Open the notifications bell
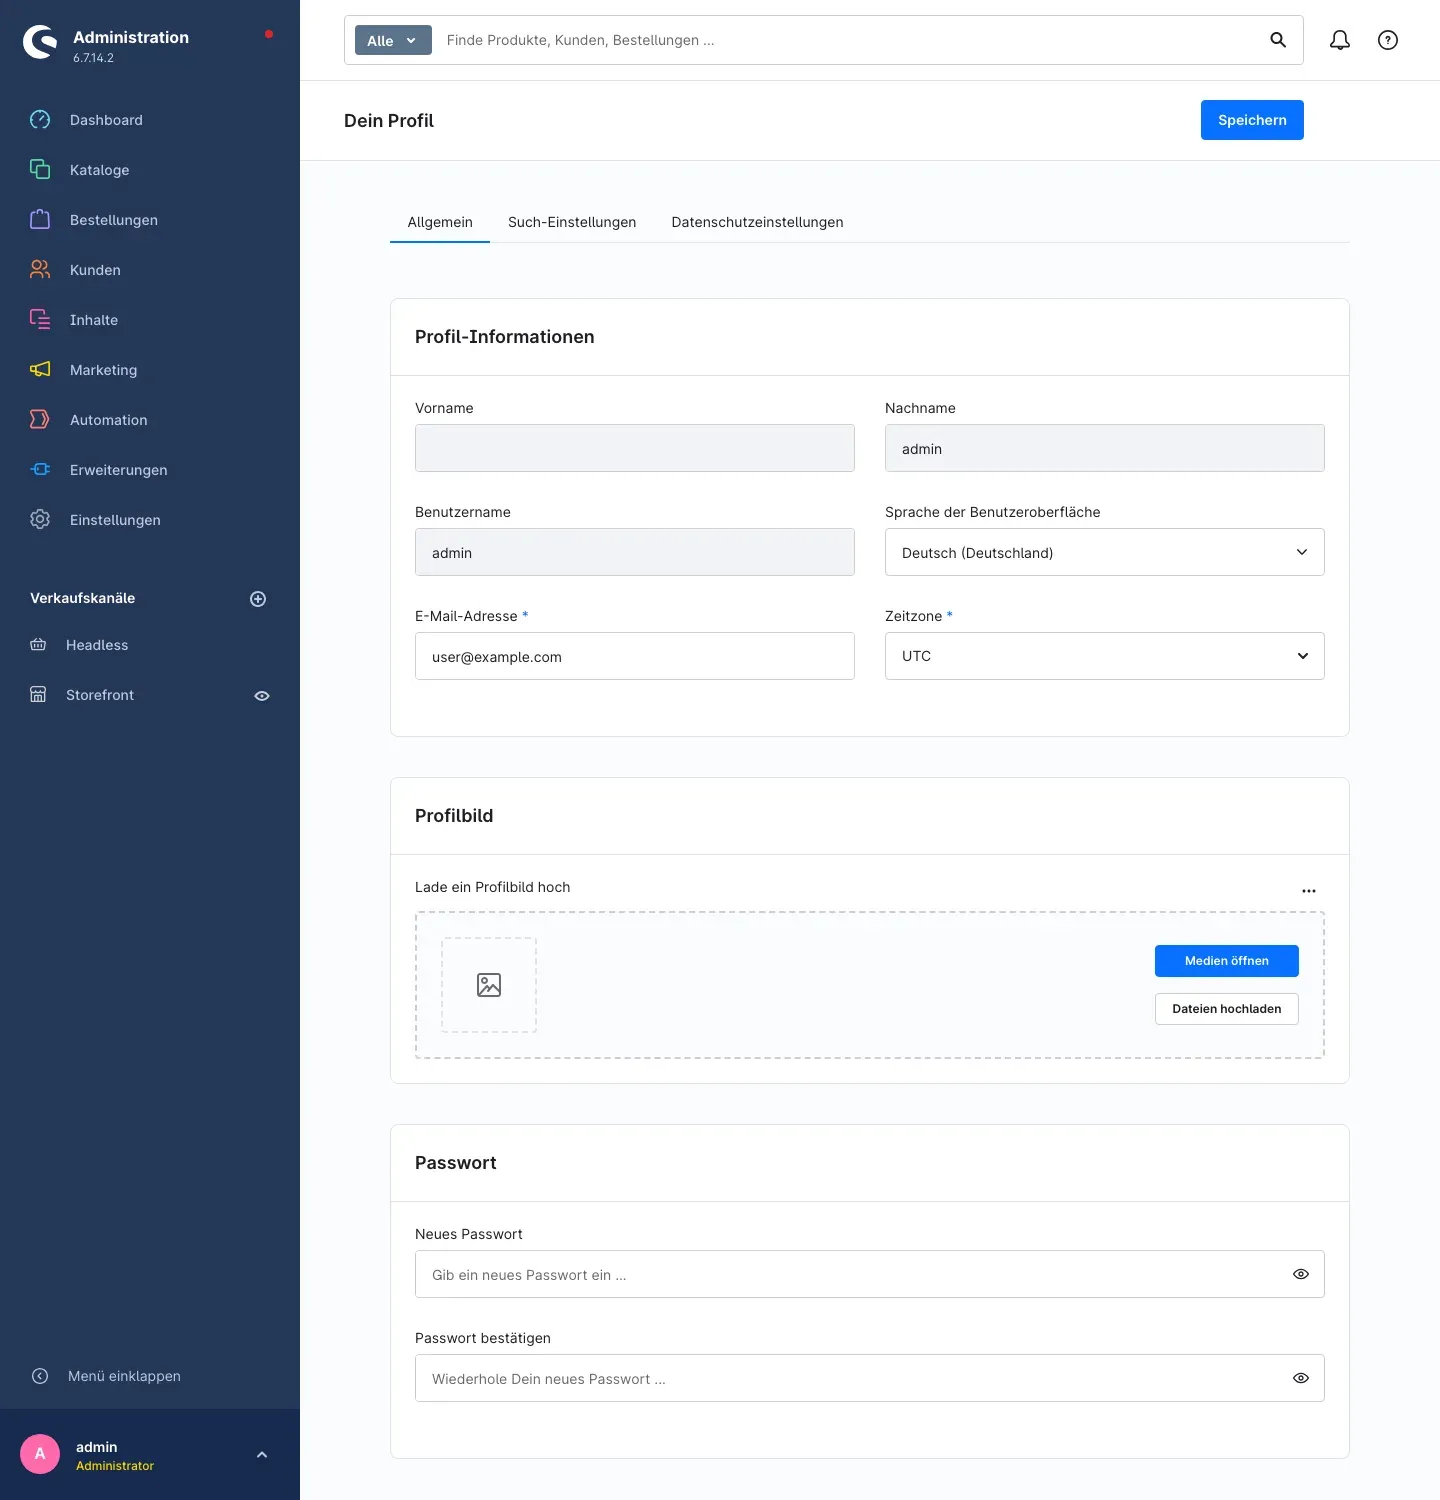 point(1340,40)
